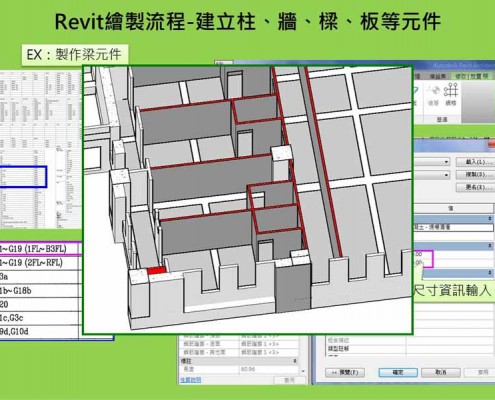Screen dimensions: 495x400
Task: Select the table row ending 1c,G3c
Action: click(x=40, y=318)
